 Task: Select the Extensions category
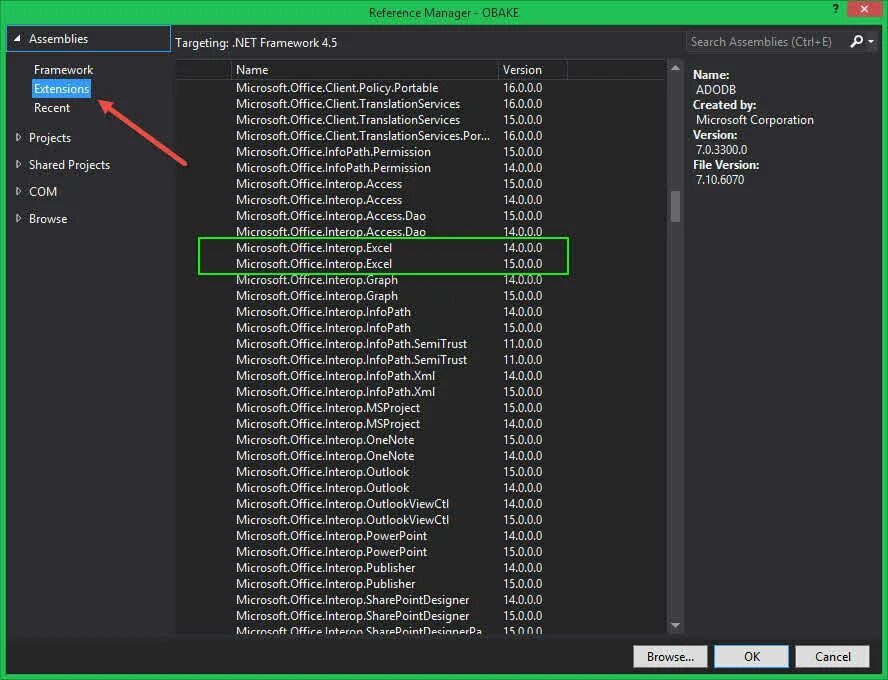[x=61, y=89]
